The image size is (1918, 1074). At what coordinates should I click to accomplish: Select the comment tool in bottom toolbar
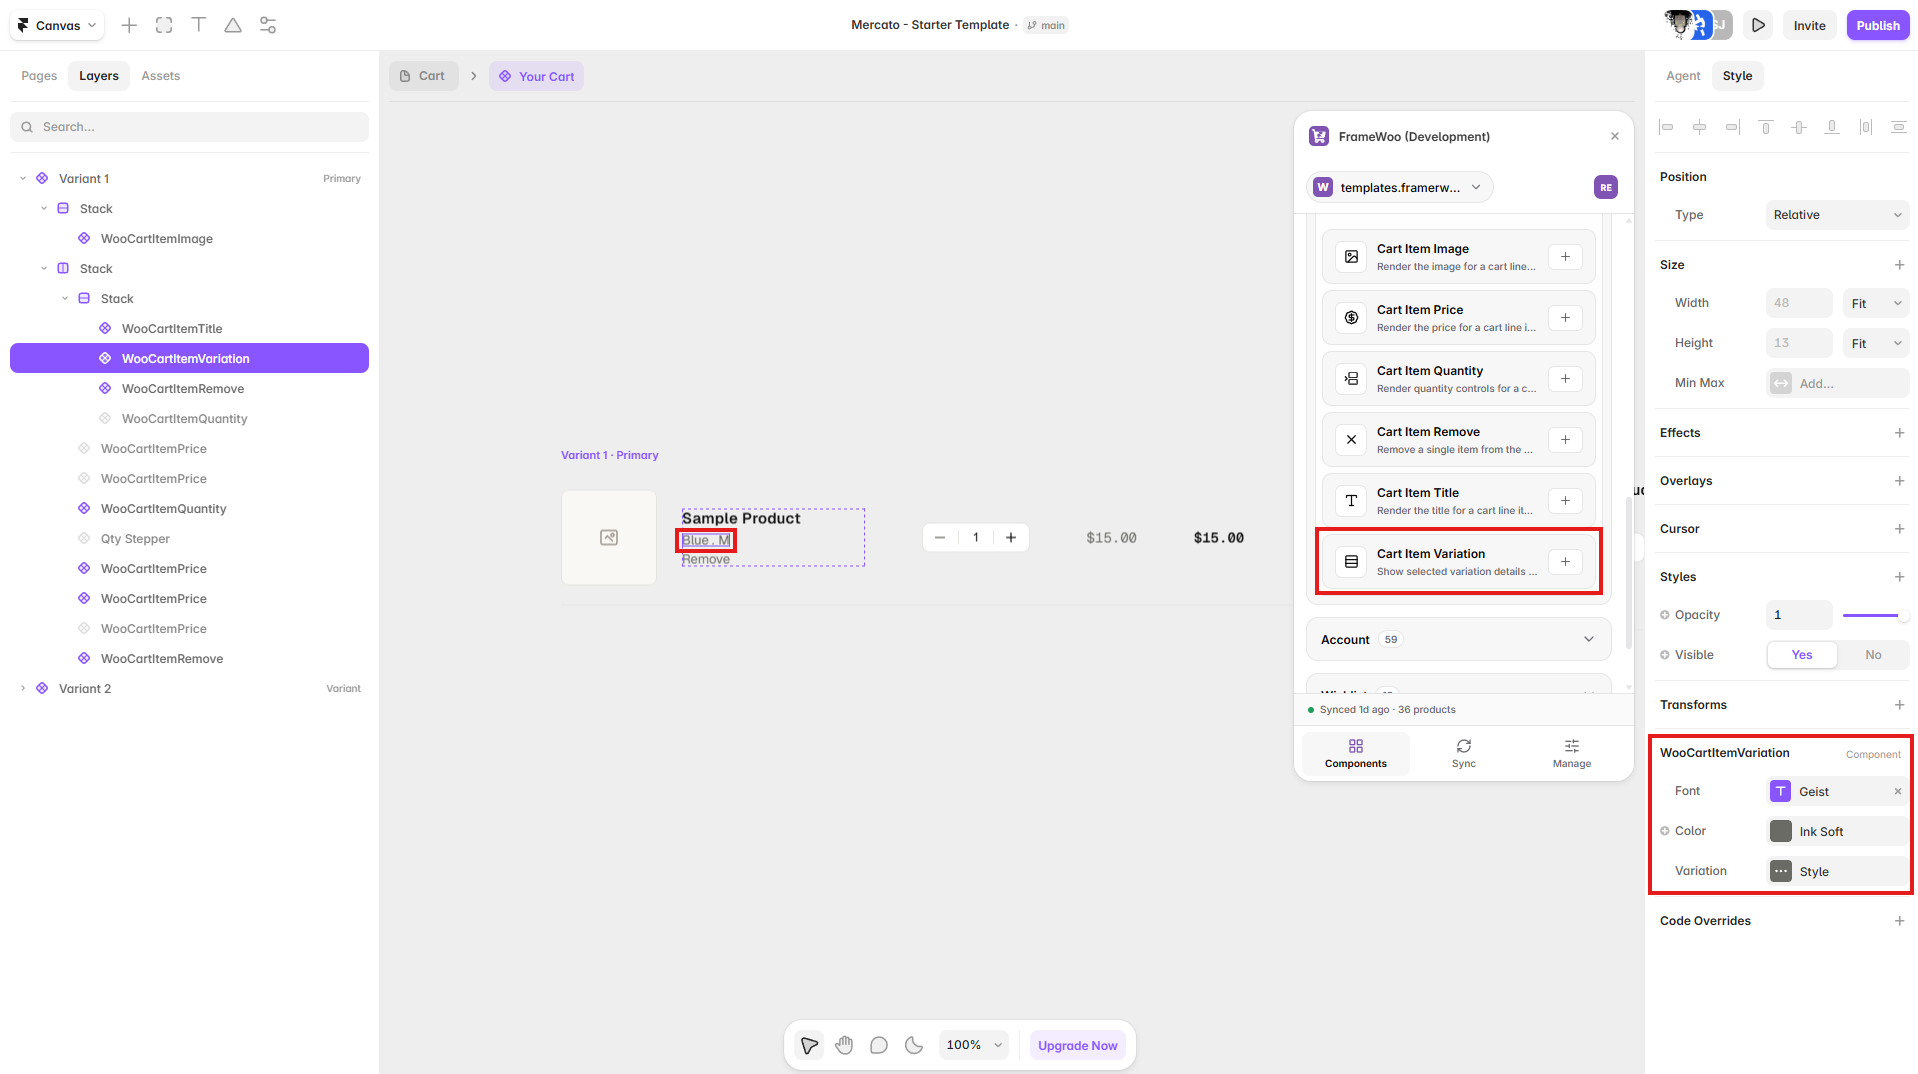coord(879,1045)
